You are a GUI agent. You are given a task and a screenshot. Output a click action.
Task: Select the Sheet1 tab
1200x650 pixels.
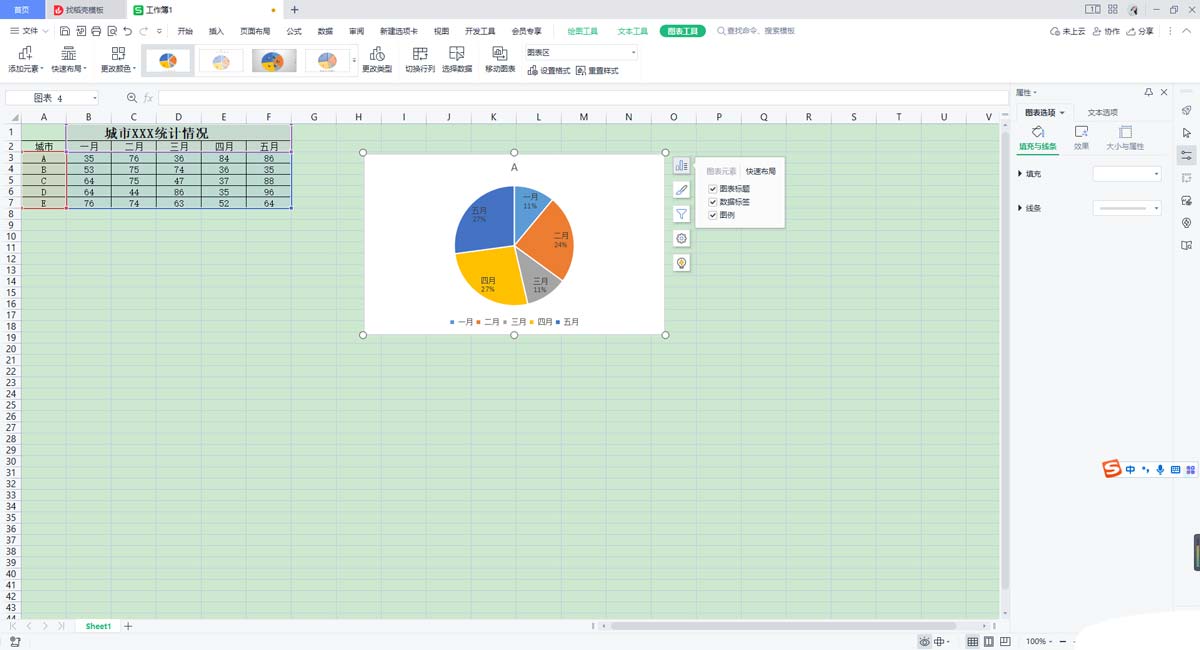[98, 626]
